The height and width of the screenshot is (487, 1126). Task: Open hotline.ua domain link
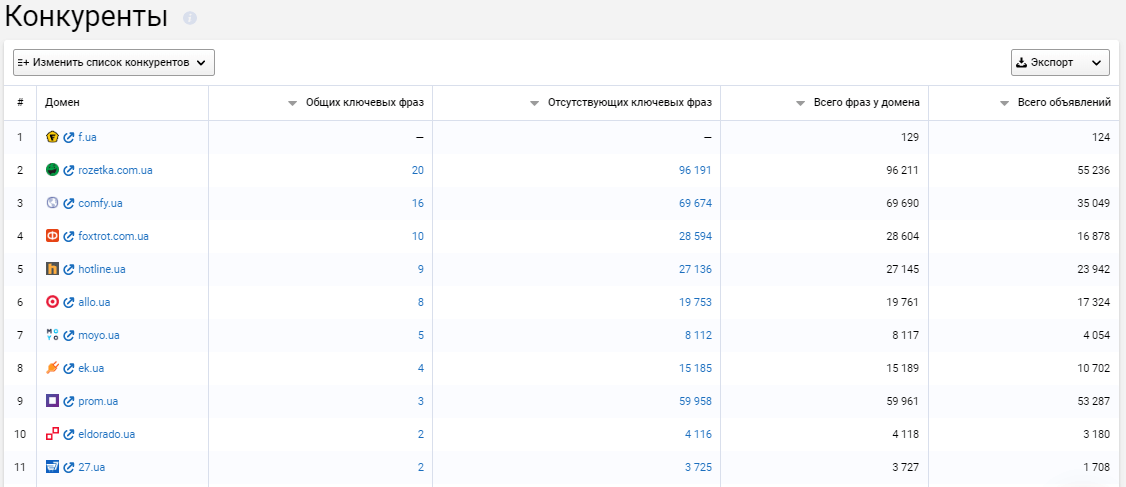[x=102, y=269]
